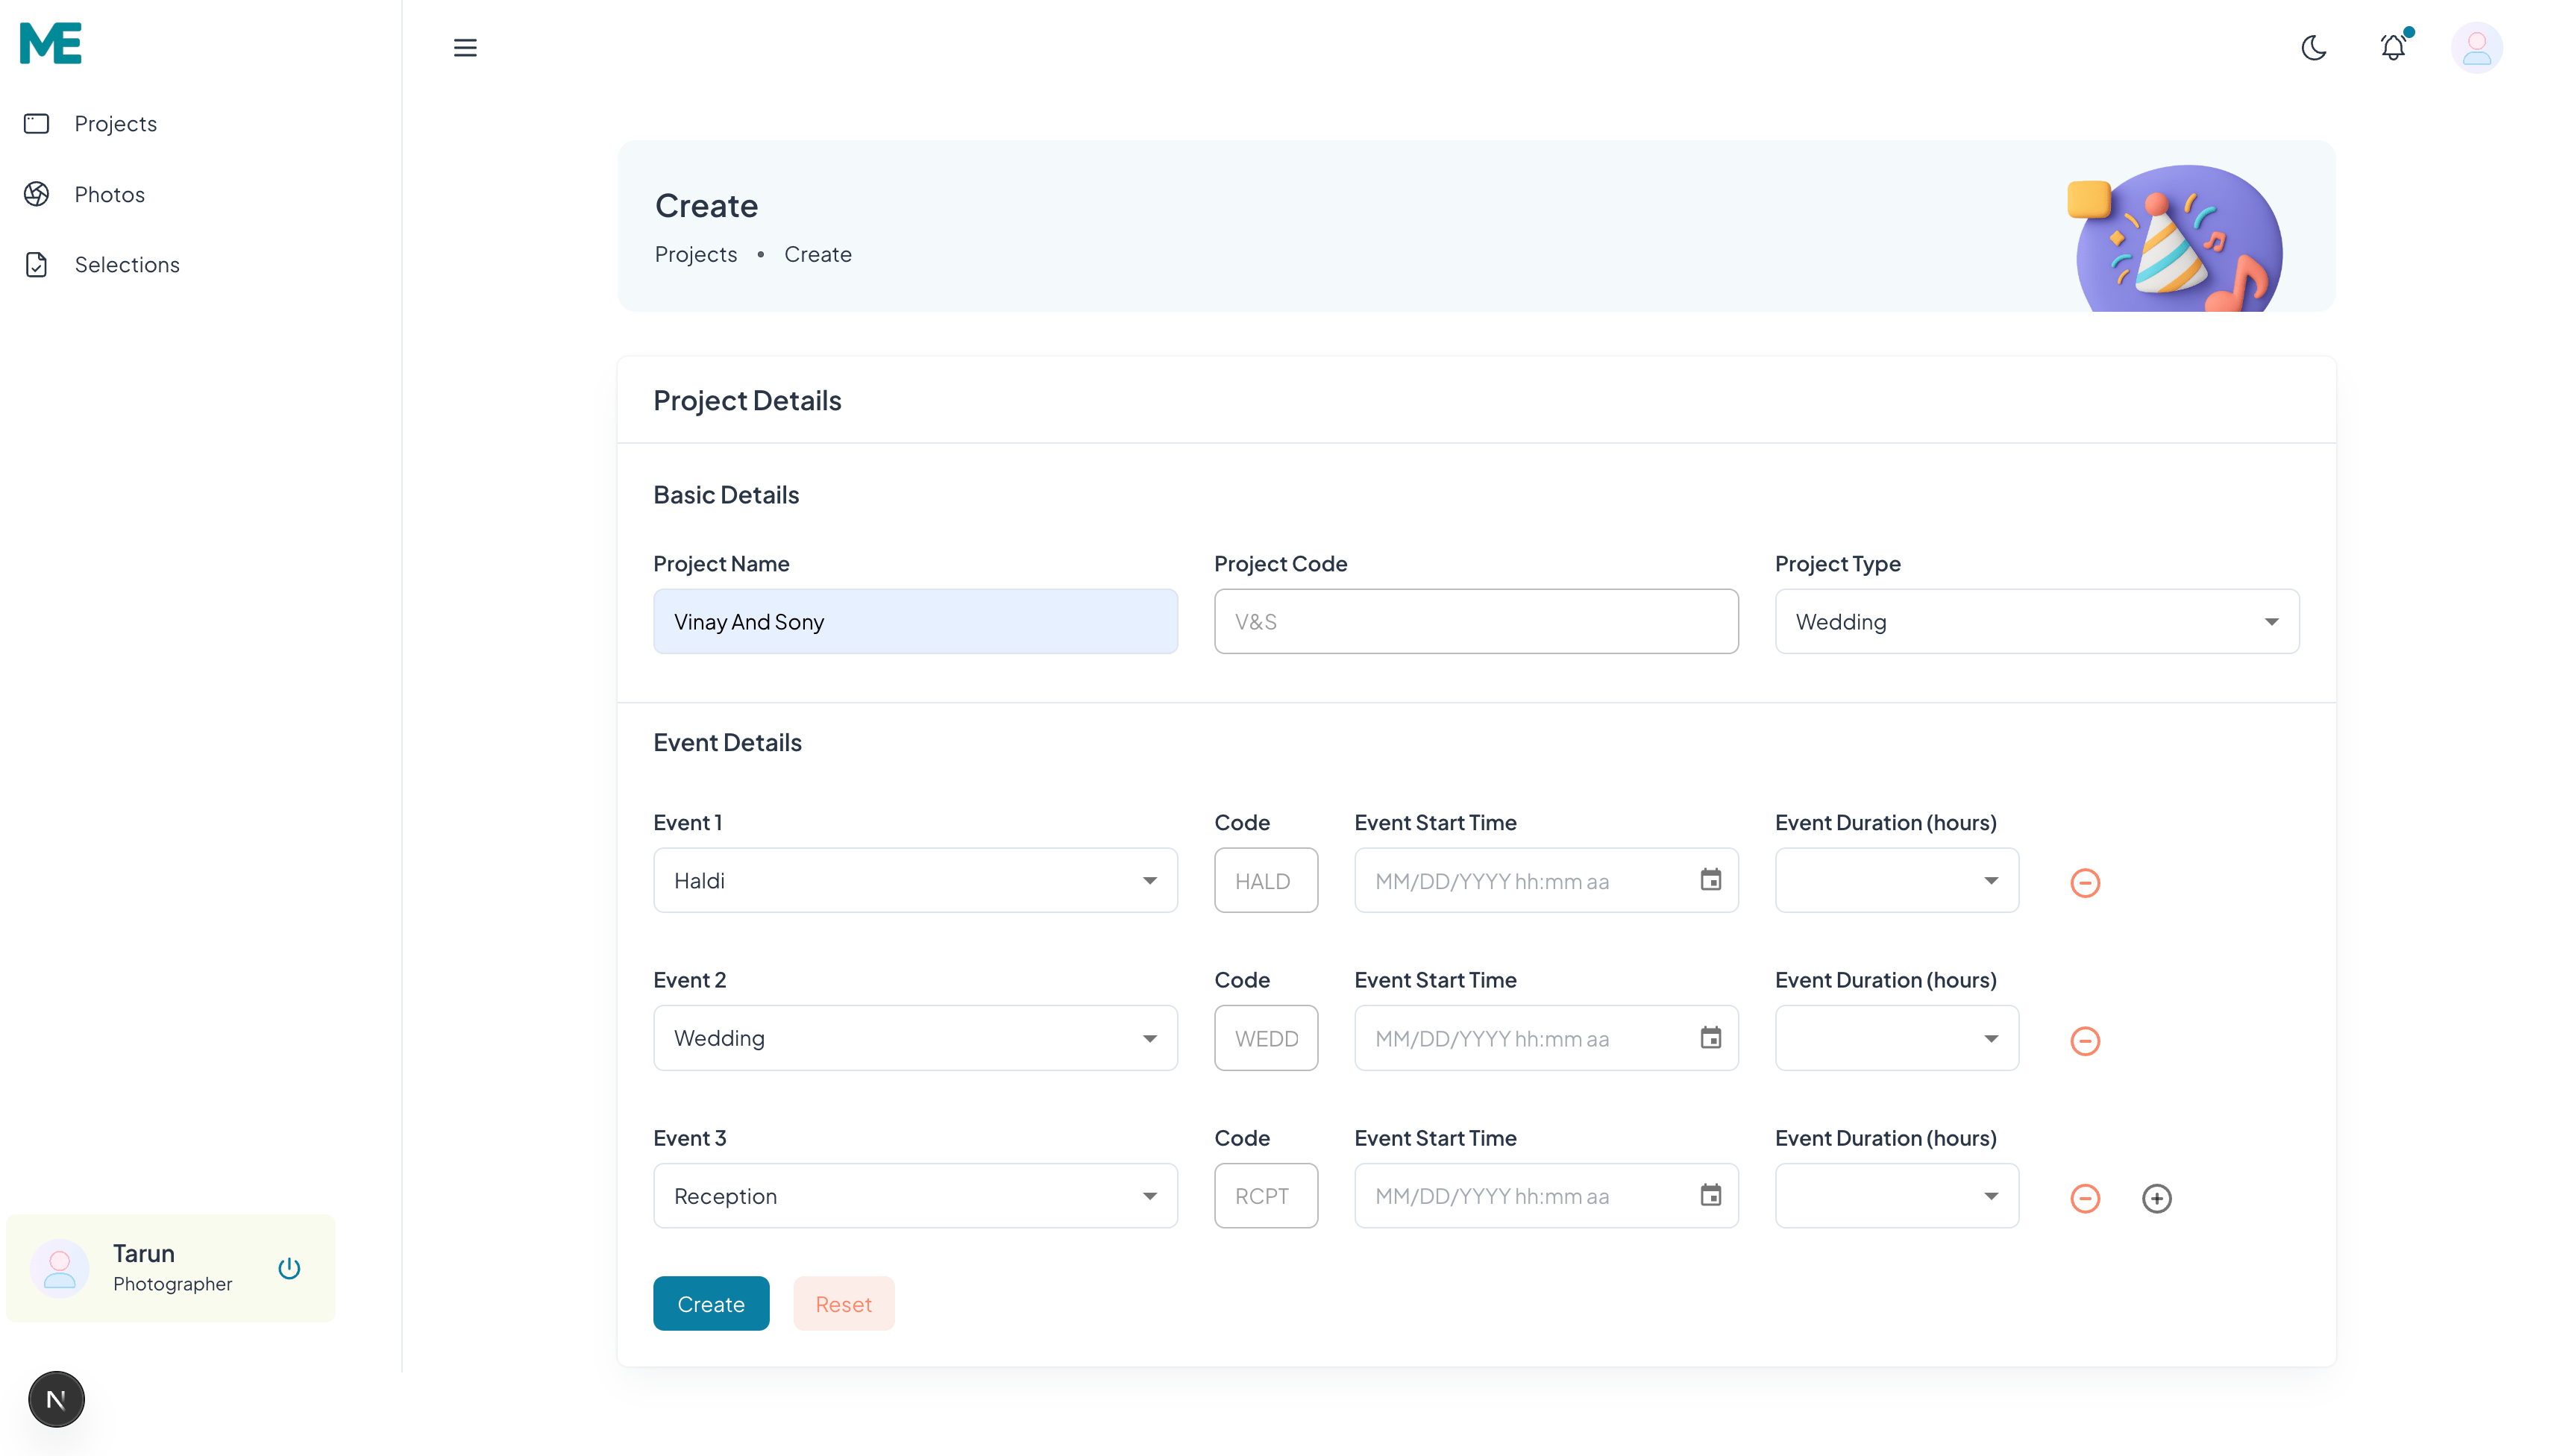Remove Event 2 with the minus icon
This screenshot has width=2551, height=1456.
point(2084,1040)
